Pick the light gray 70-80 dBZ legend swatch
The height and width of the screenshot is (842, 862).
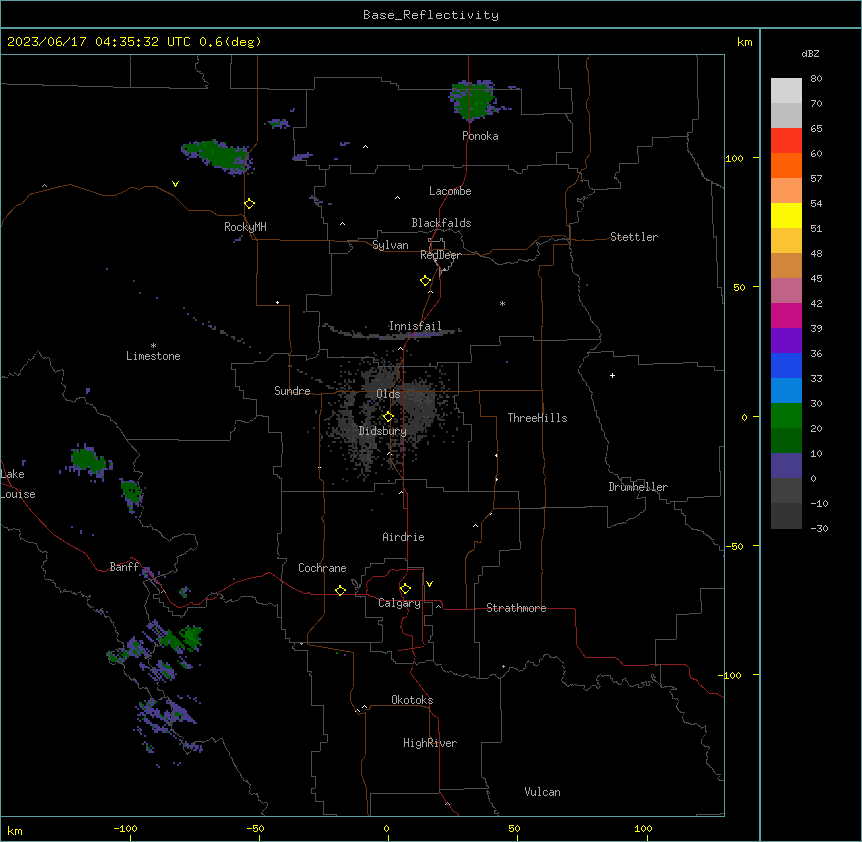(x=786, y=91)
